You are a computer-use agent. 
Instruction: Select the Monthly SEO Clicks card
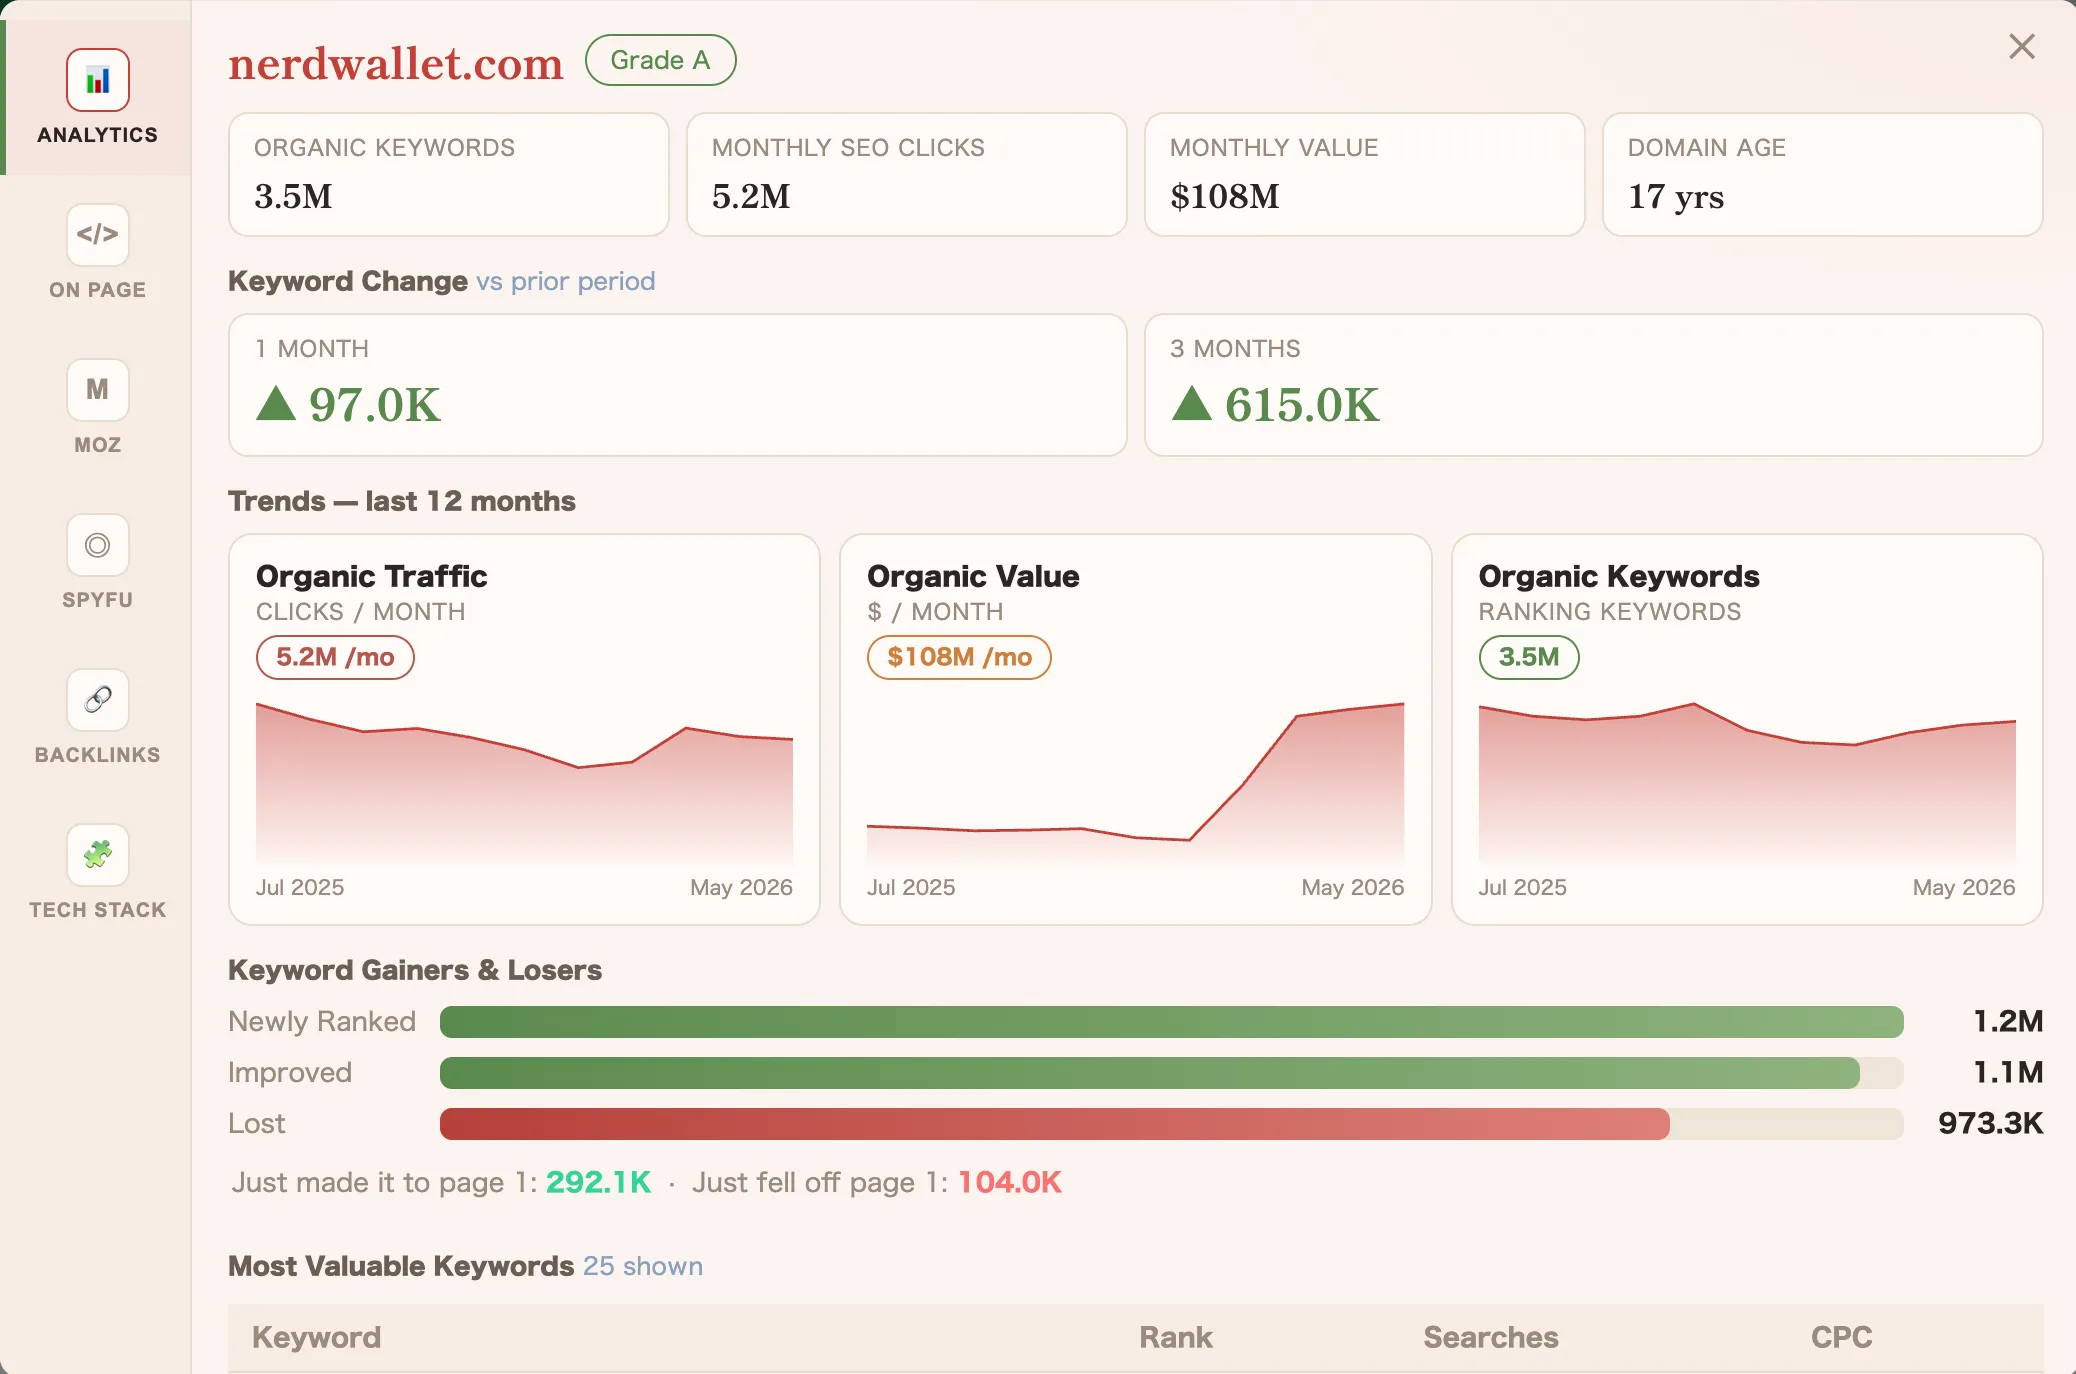[907, 175]
